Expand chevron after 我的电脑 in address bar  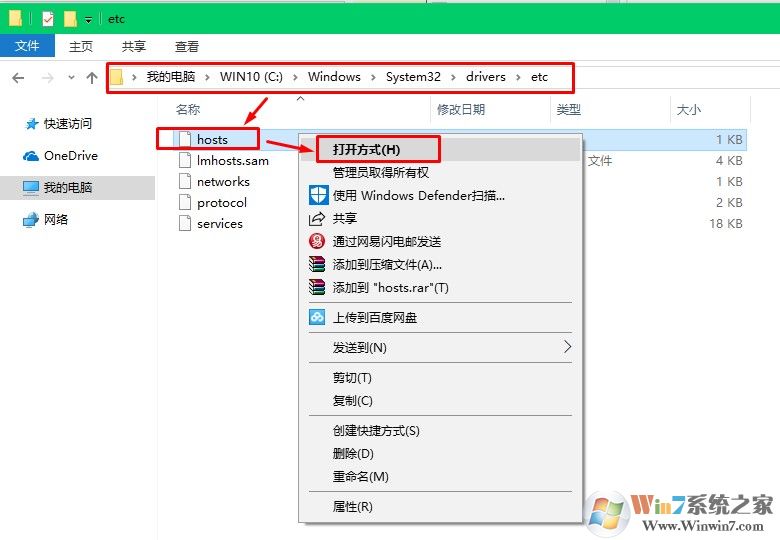click(207, 77)
